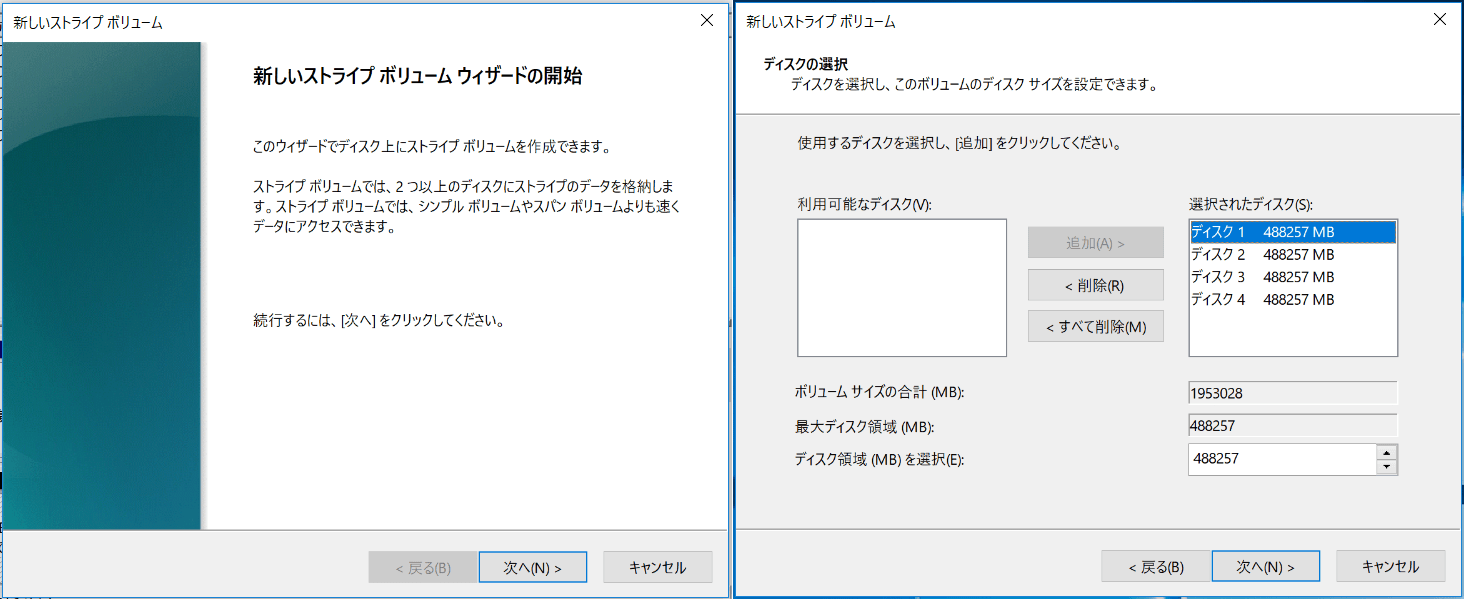Image resolution: width=1464 pixels, height=599 pixels.
Task: Select ディスク 2 488257 MB row
Action: (1292, 255)
